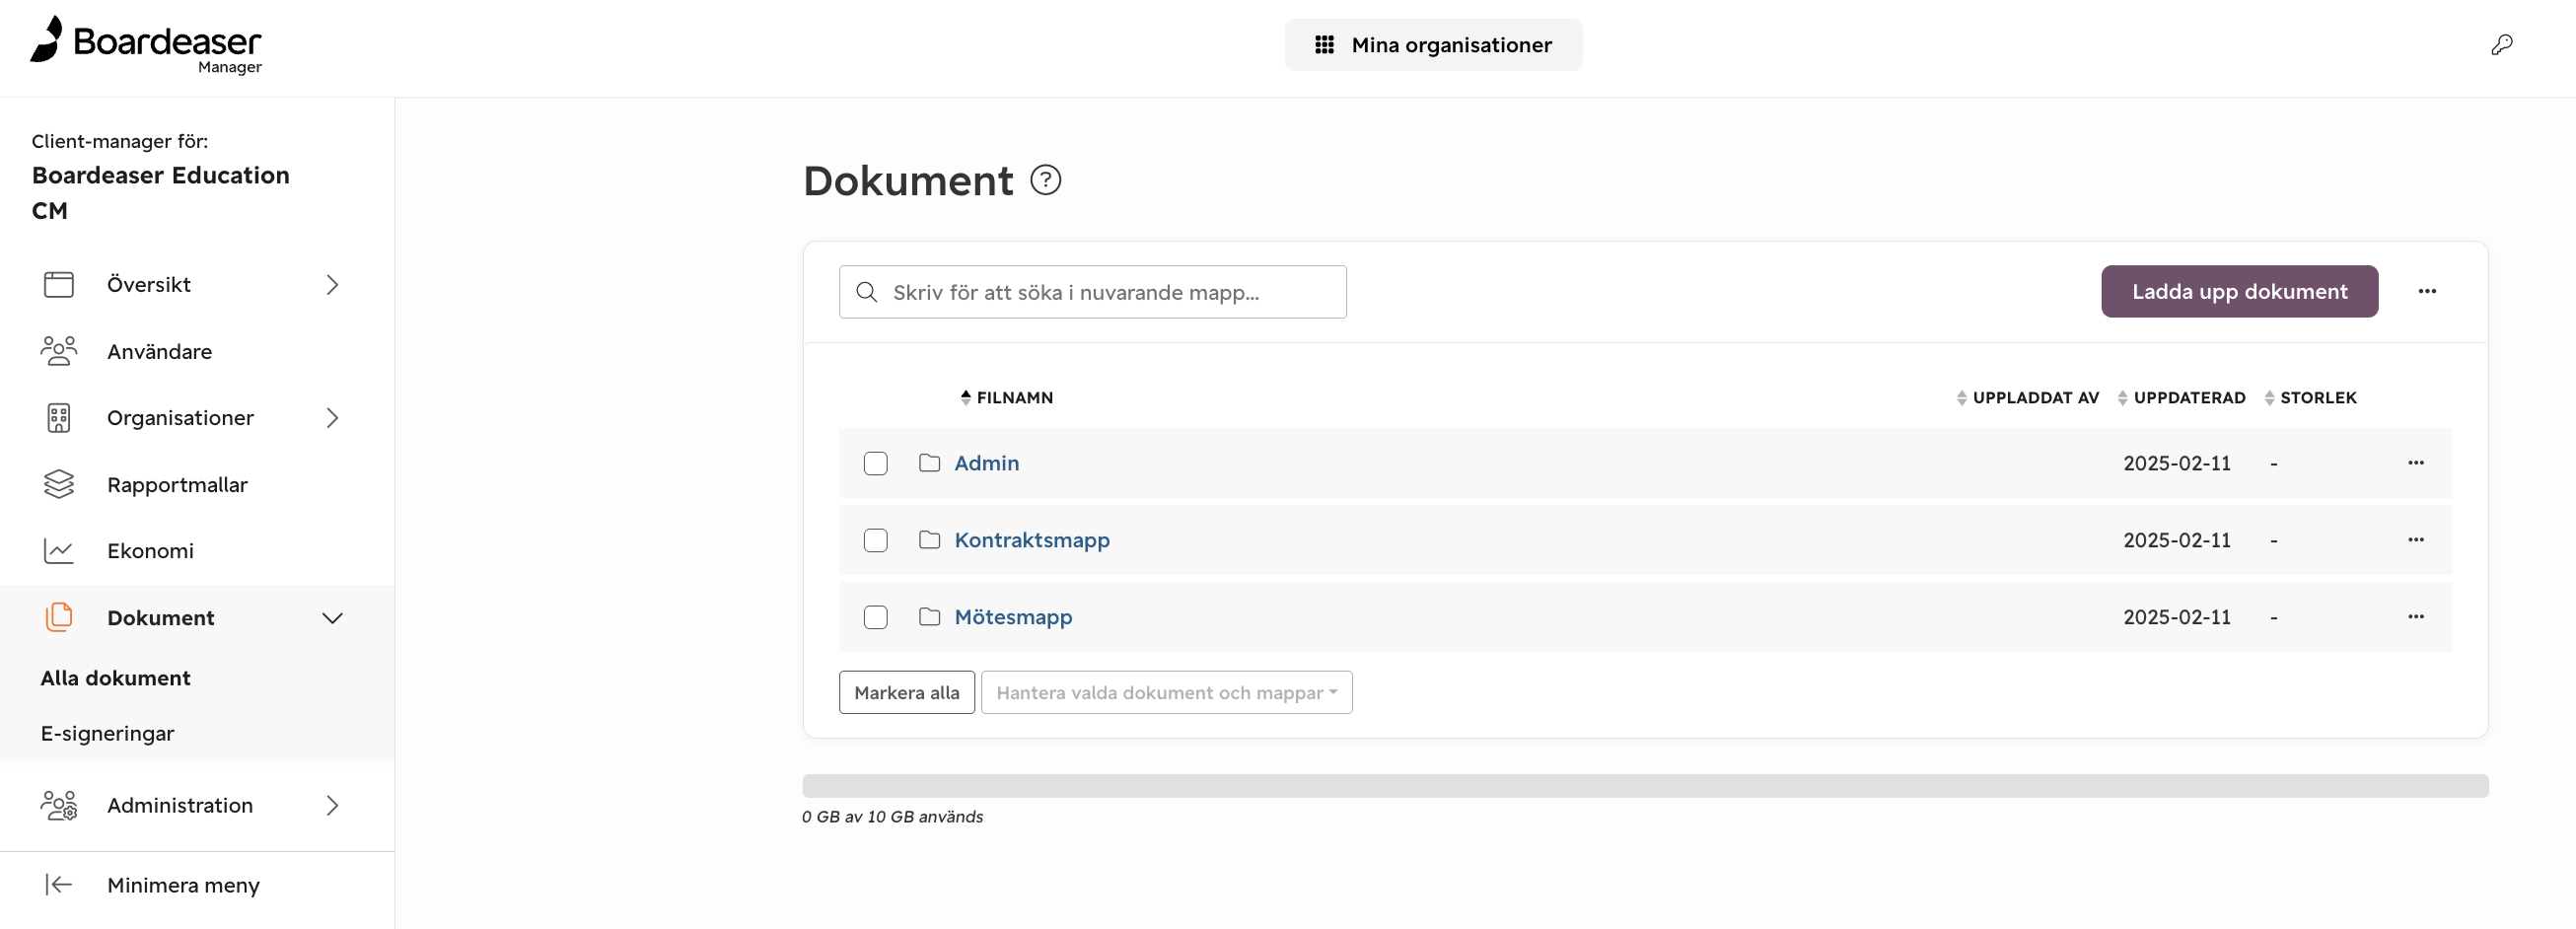Check the Mötesmapp folder checkbox
Viewport: 2576px width, 929px height.
[x=875, y=617]
